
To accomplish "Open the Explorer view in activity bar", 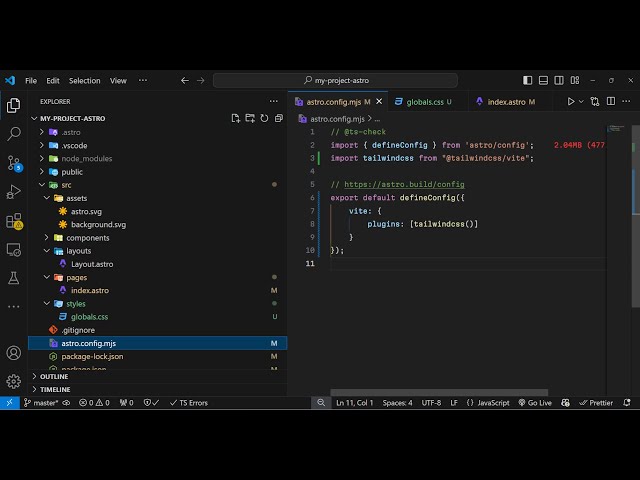I will [x=13, y=105].
